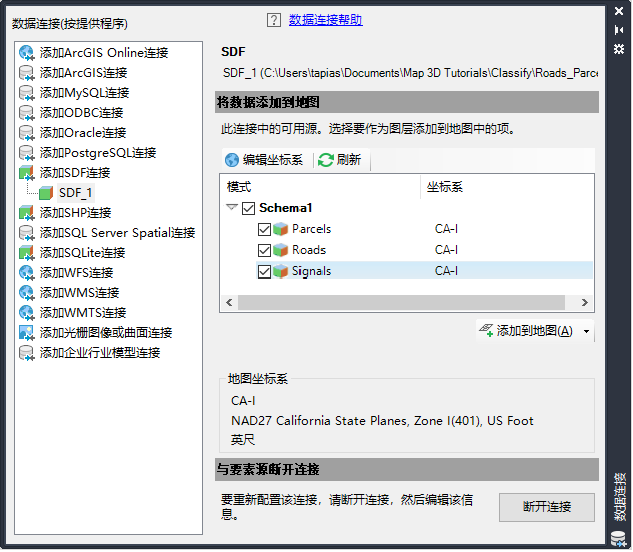The height and width of the screenshot is (552, 633).
Task: Select 添加ArcGIS Online连接 in provider list
Action: [x=104, y=52]
